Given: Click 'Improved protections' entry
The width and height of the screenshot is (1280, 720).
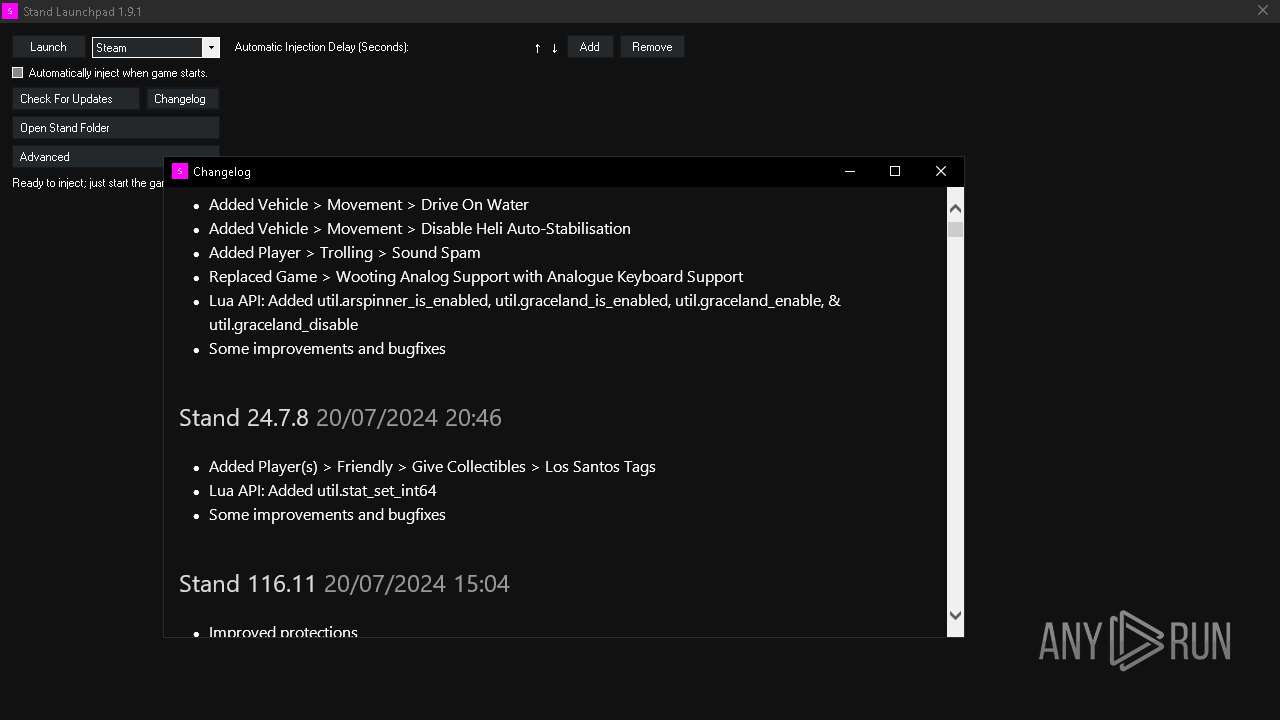Looking at the screenshot, I should pyautogui.click(x=283, y=632).
